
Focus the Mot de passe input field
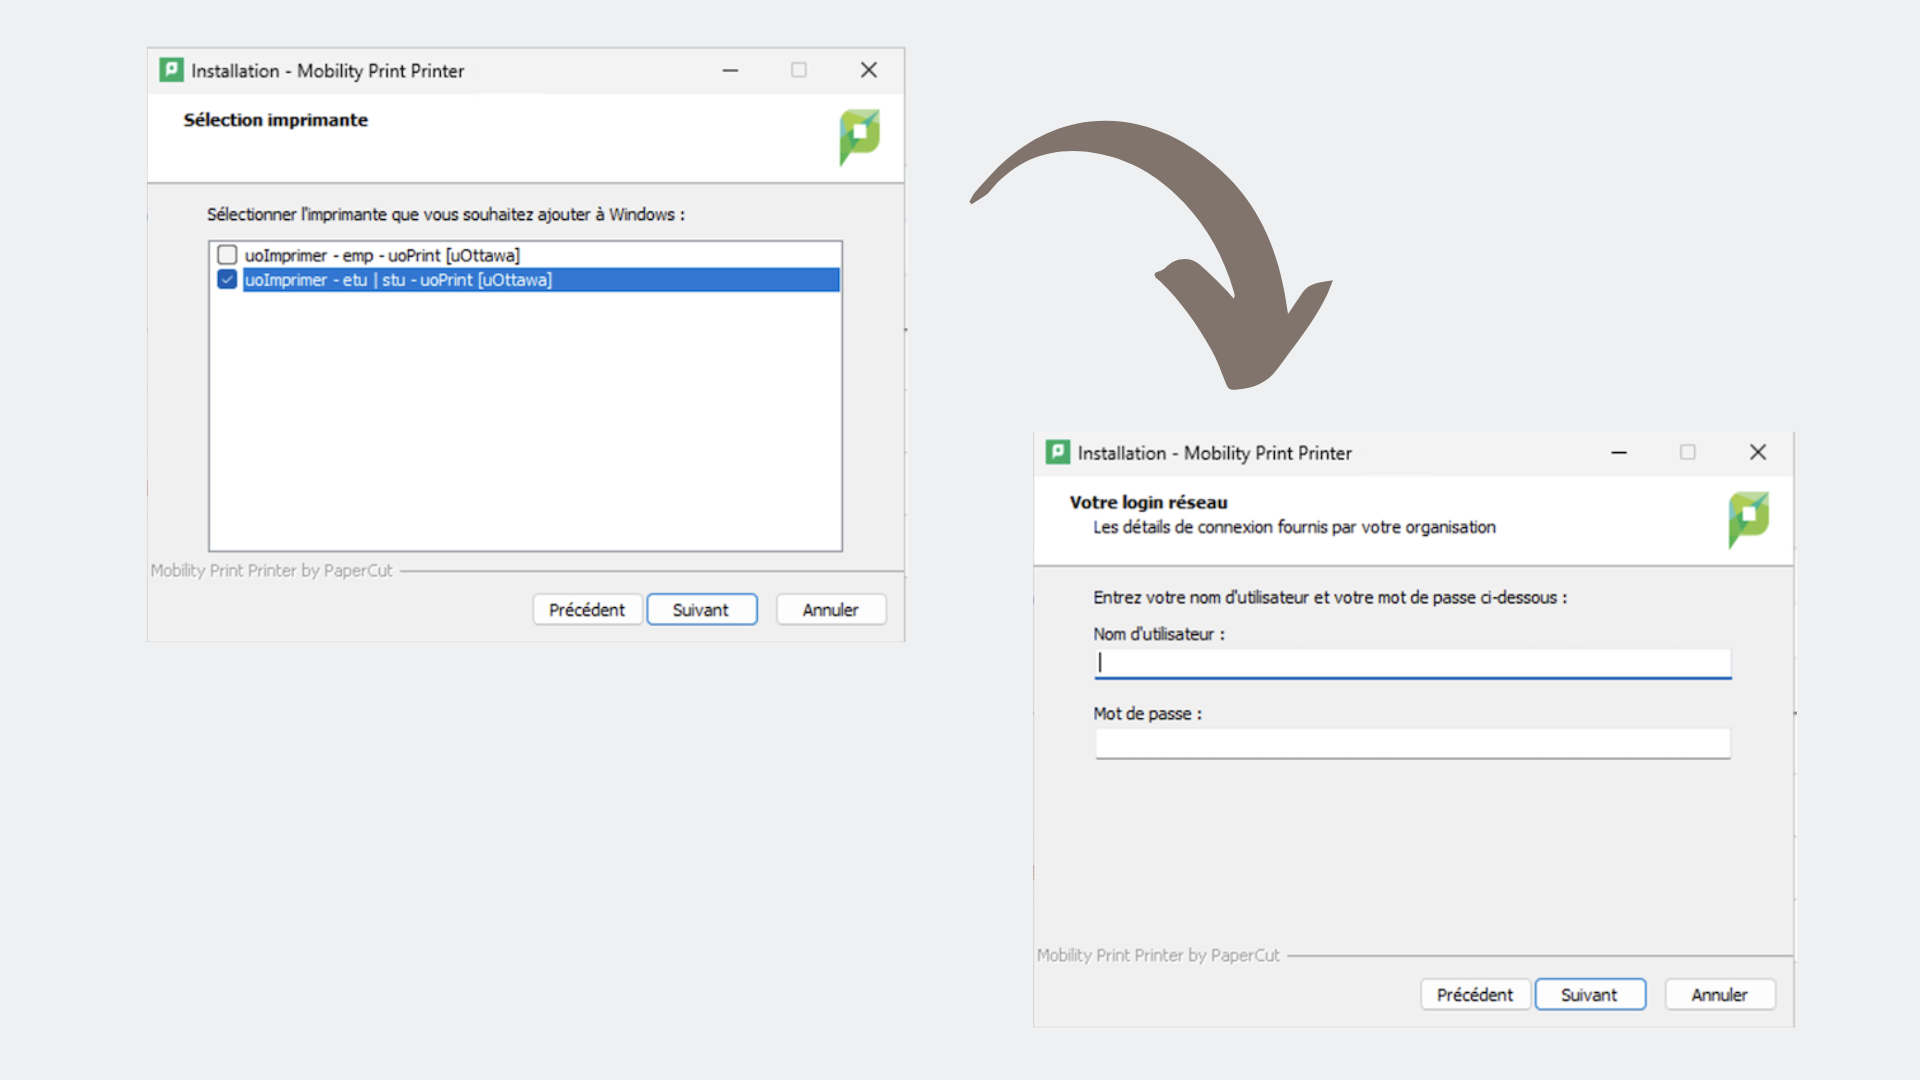click(x=1412, y=743)
